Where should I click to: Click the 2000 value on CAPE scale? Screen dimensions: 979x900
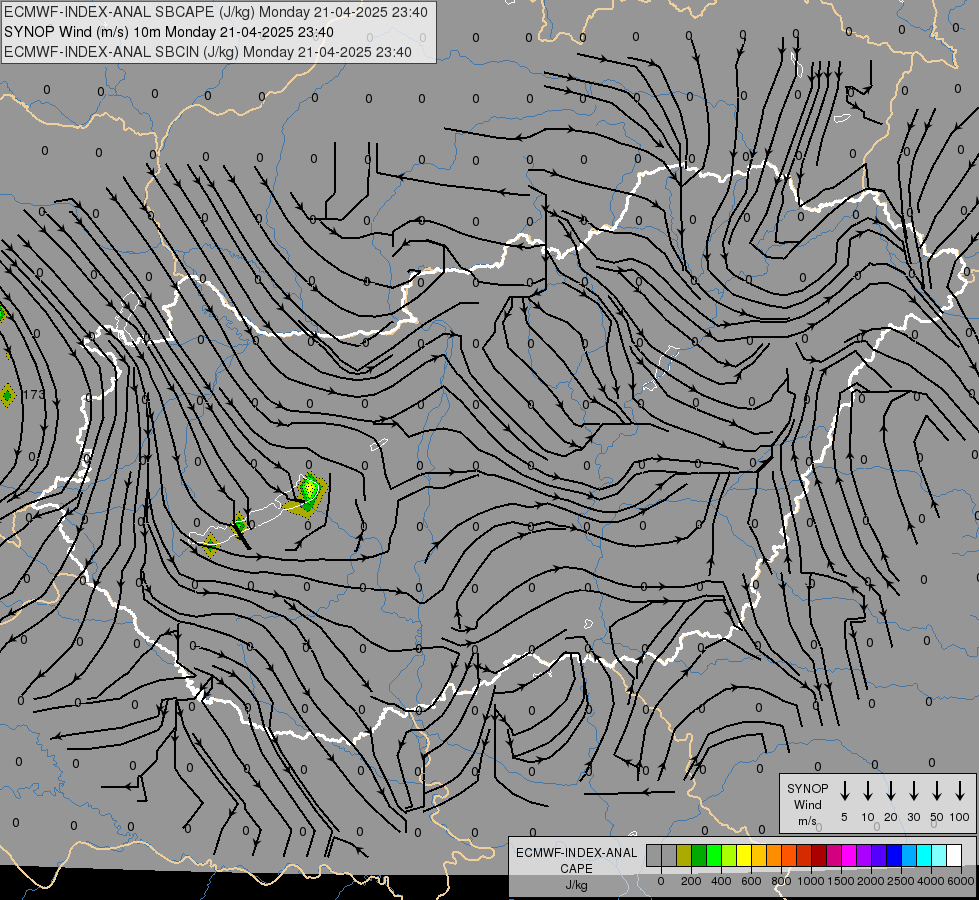tap(871, 881)
